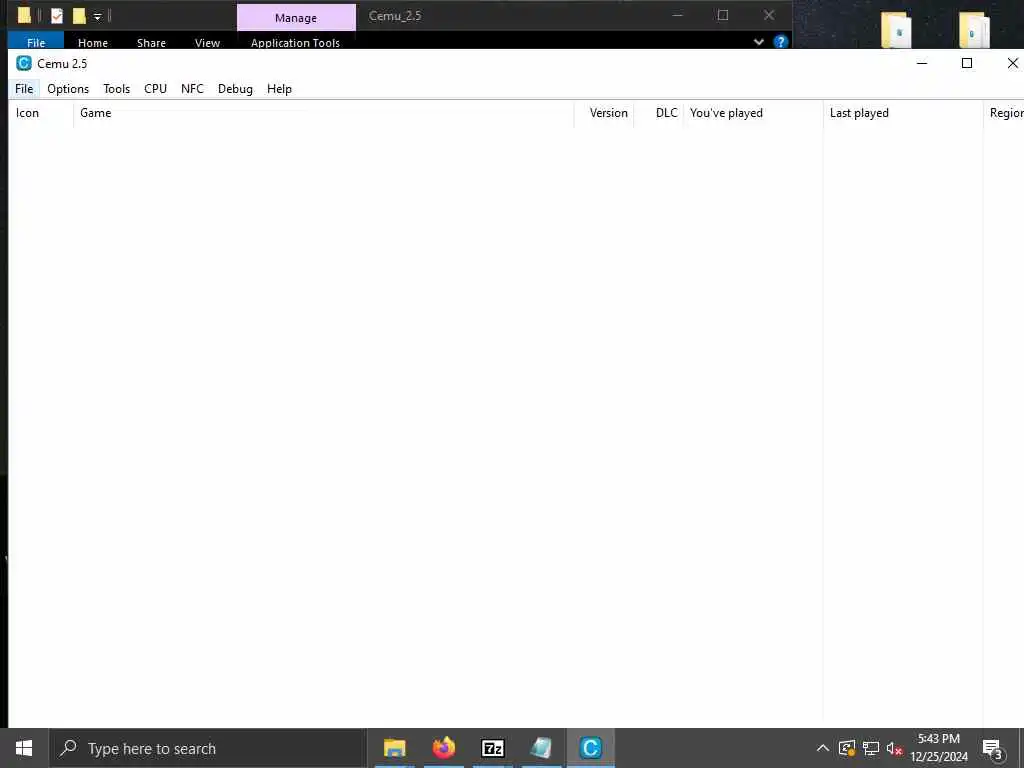Click the Region column header
The image size is (1024, 768).
click(1004, 113)
